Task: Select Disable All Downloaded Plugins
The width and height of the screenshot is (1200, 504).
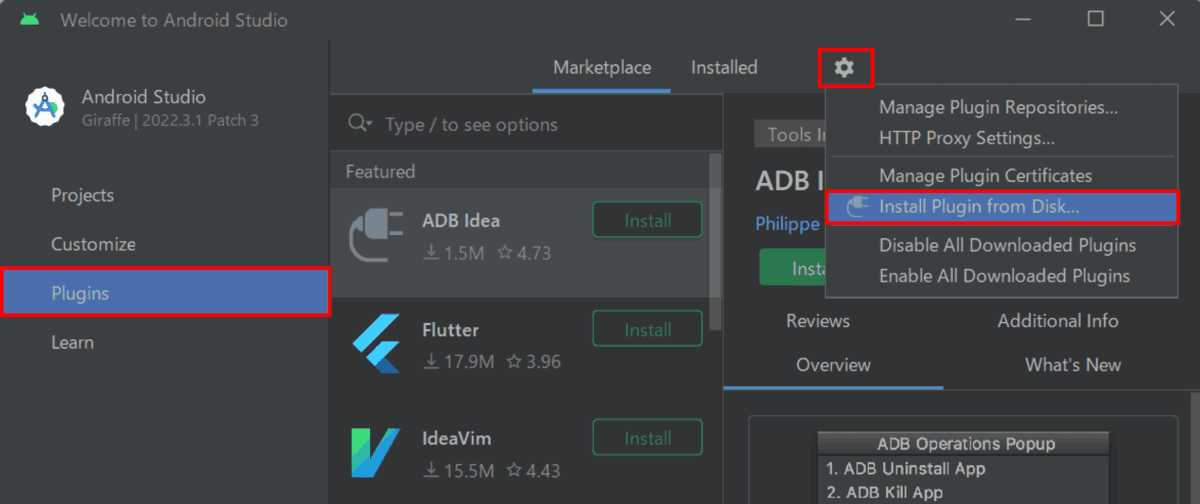Action: pos(1007,245)
